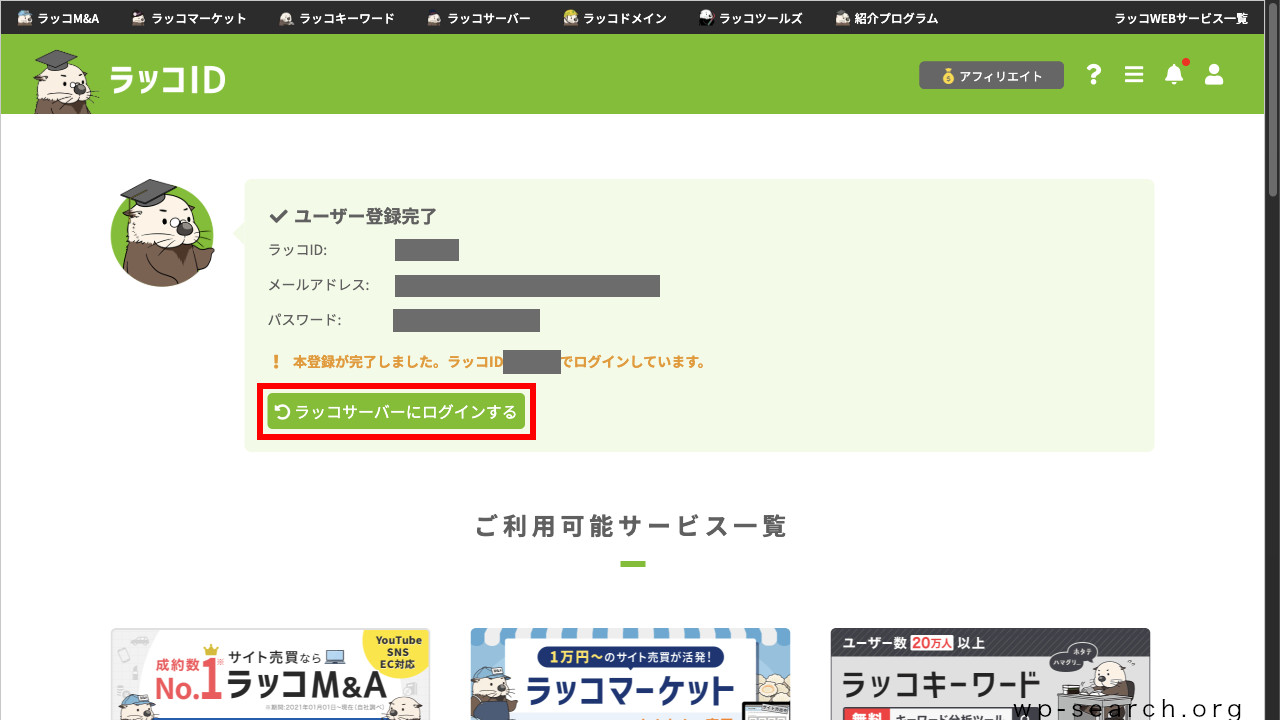Open the user account icon

tap(1214, 75)
